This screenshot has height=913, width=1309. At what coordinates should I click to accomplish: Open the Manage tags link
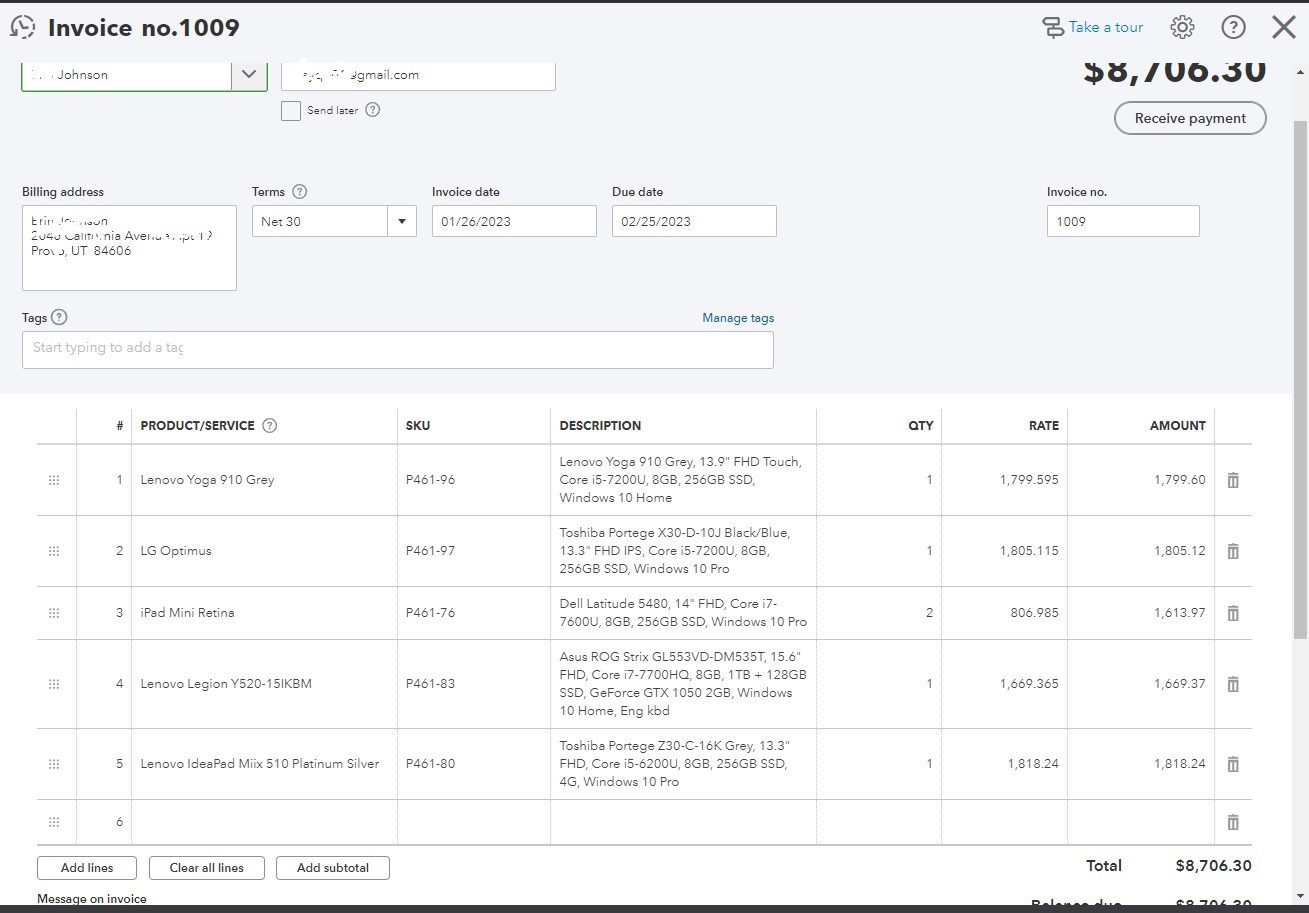[x=738, y=318]
